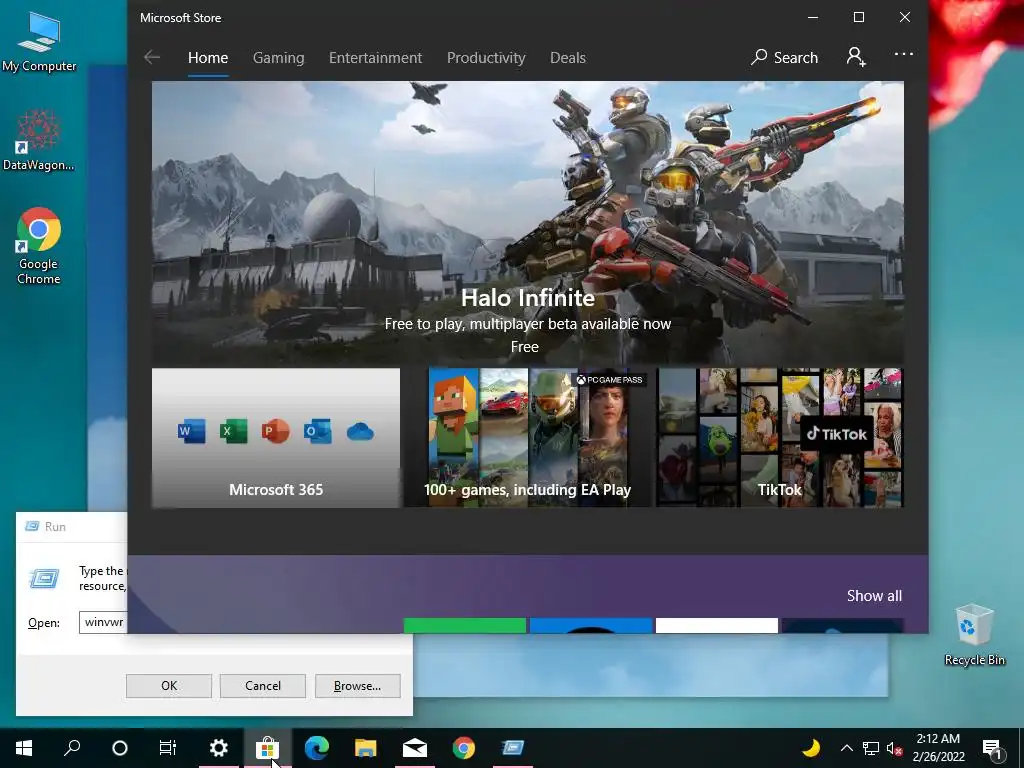This screenshot has height=768, width=1024.
Task: Click Browse... in the Run dialog
Action: pyautogui.click(x=357, y=686)
